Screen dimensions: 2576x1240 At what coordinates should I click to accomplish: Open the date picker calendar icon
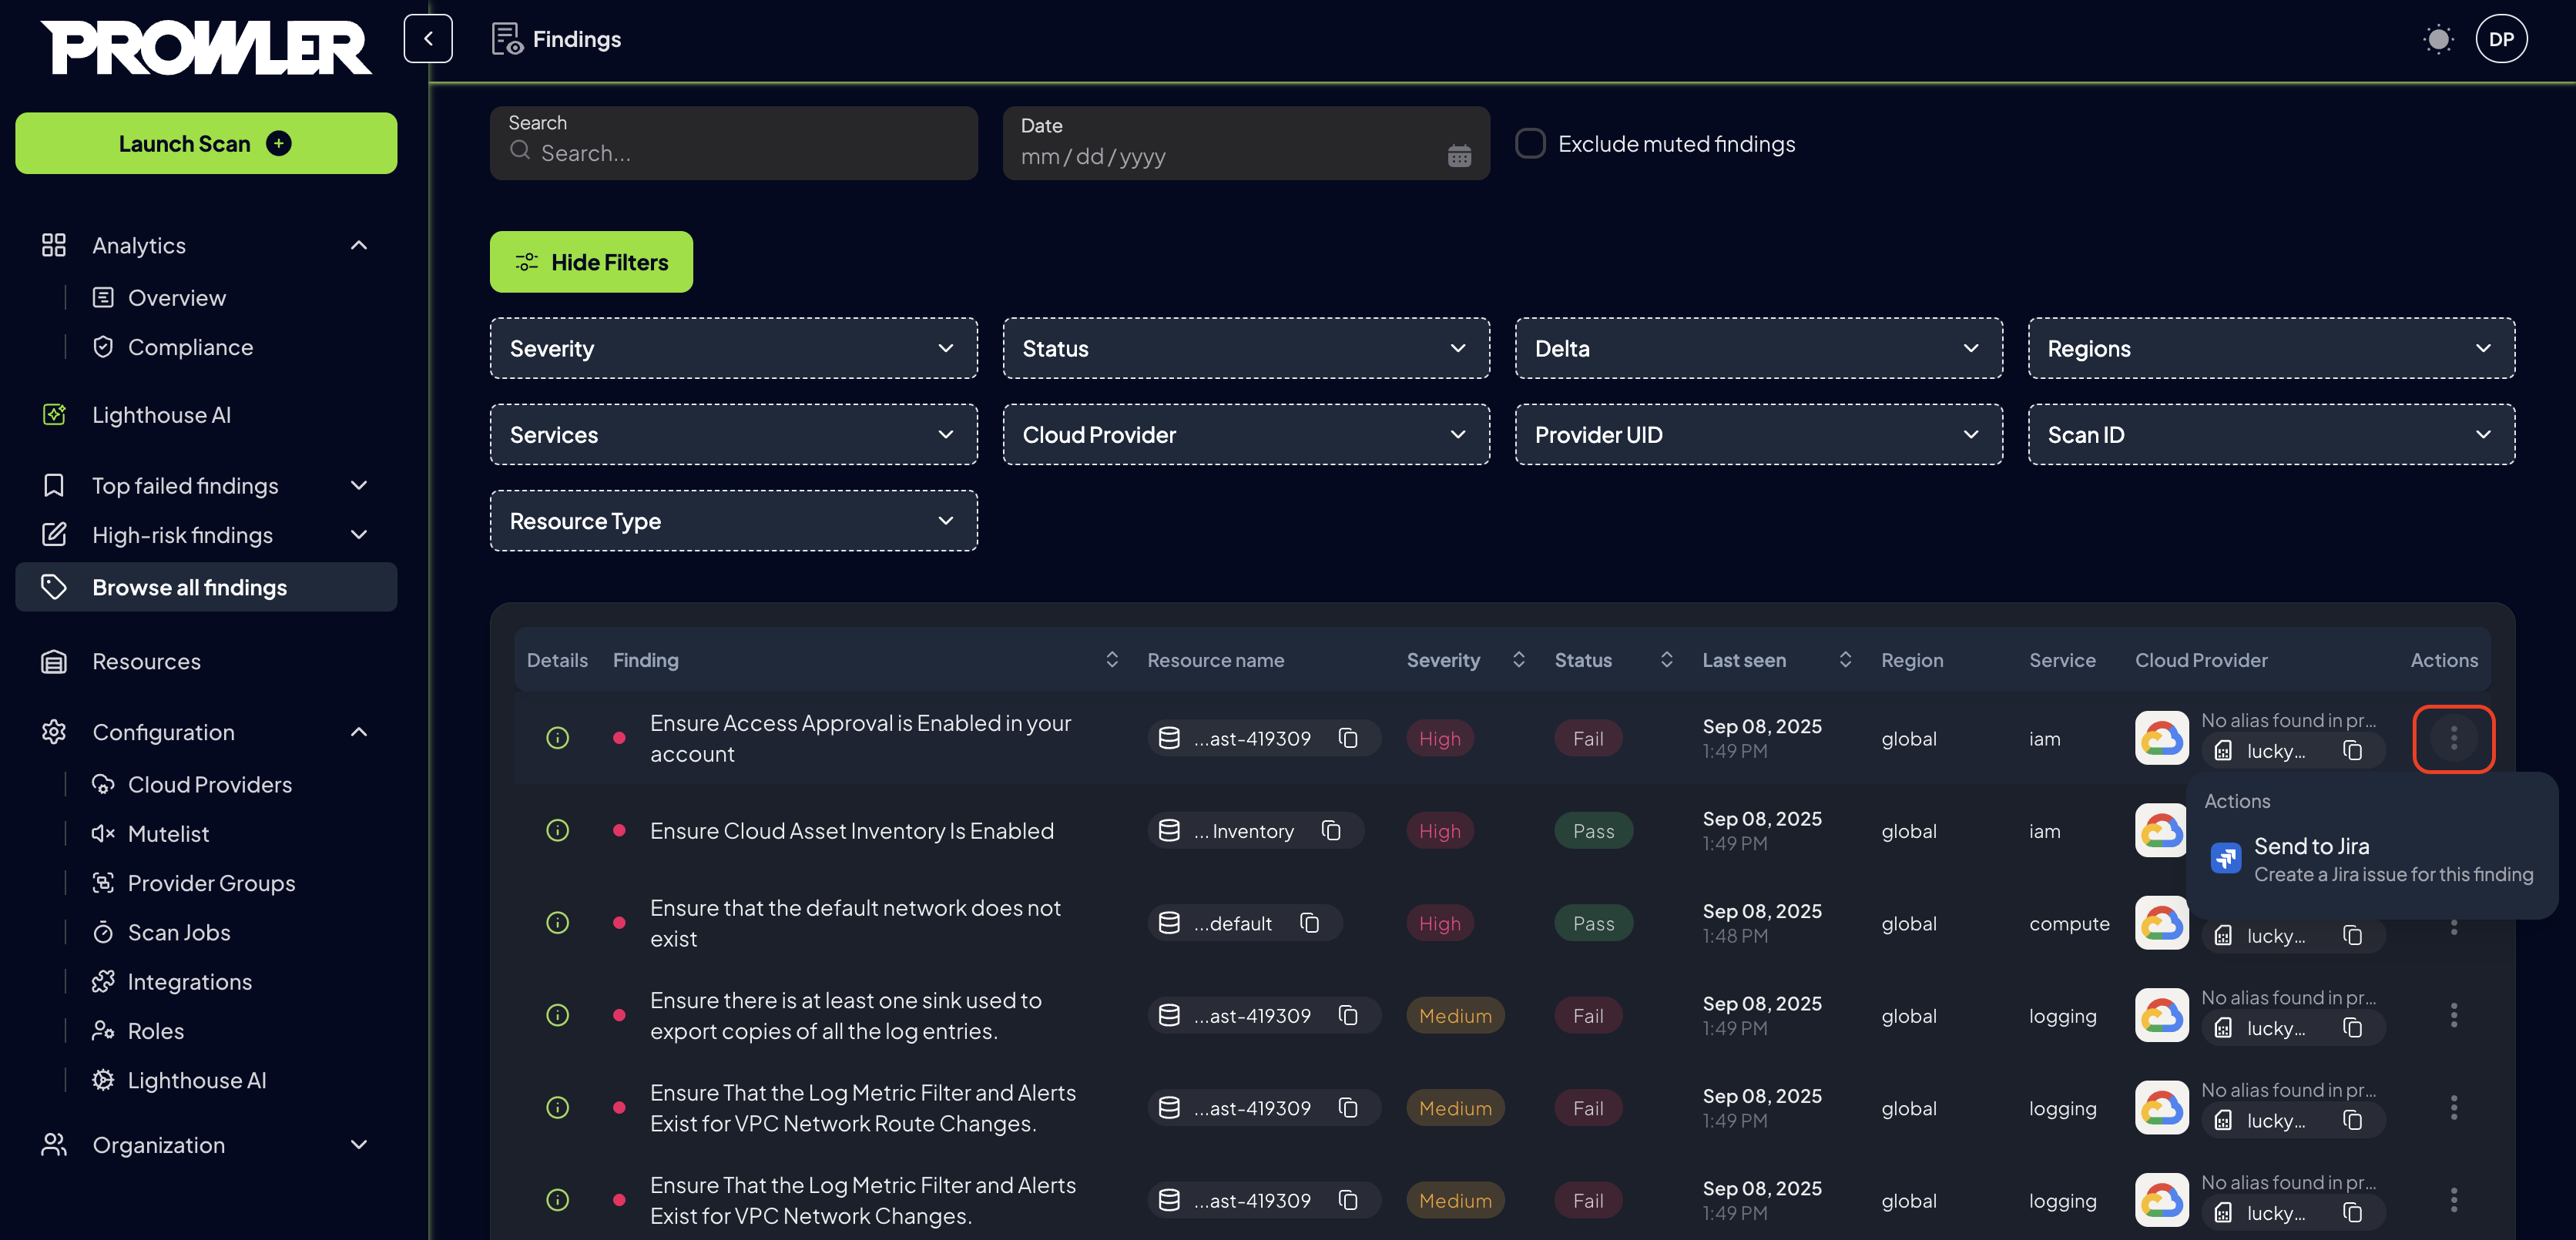click(x=1460, y=156)
